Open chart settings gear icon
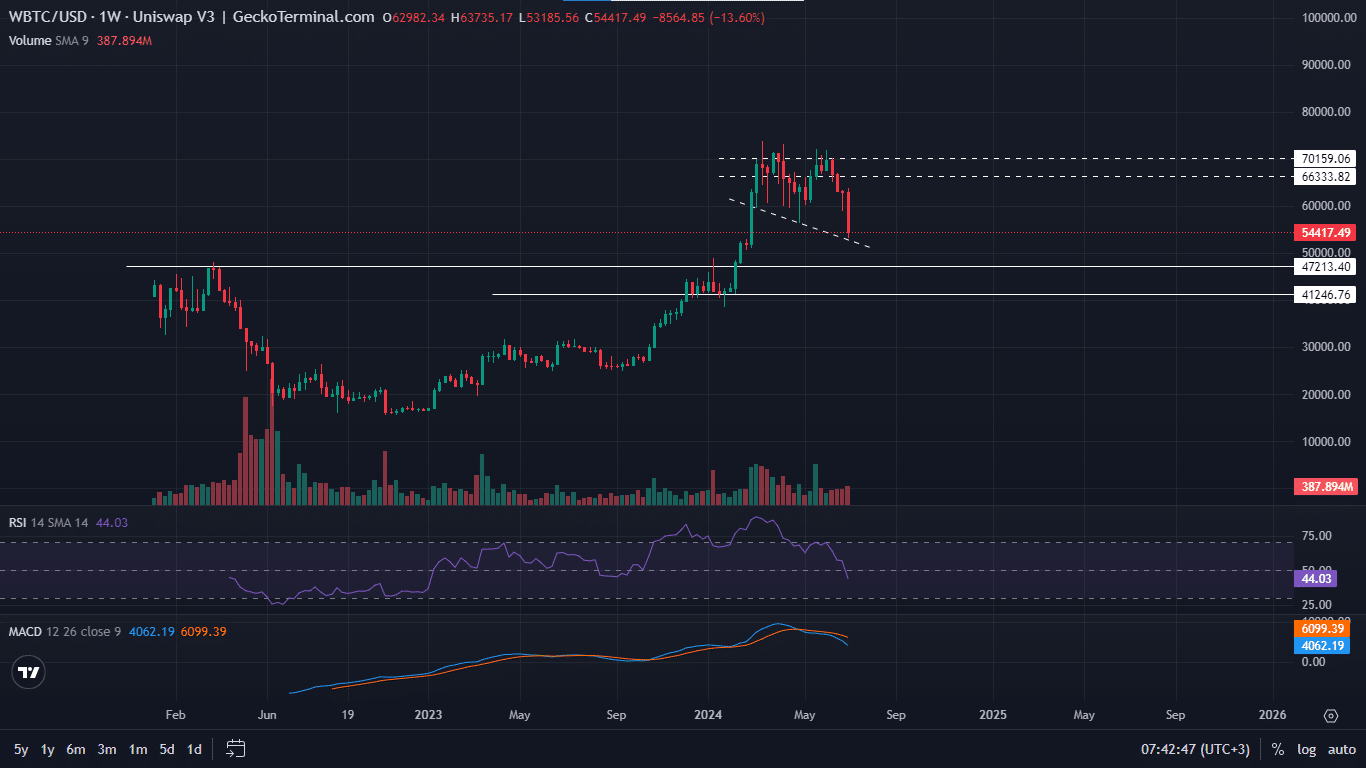The image size is (1366, 768). [1330, 716]
